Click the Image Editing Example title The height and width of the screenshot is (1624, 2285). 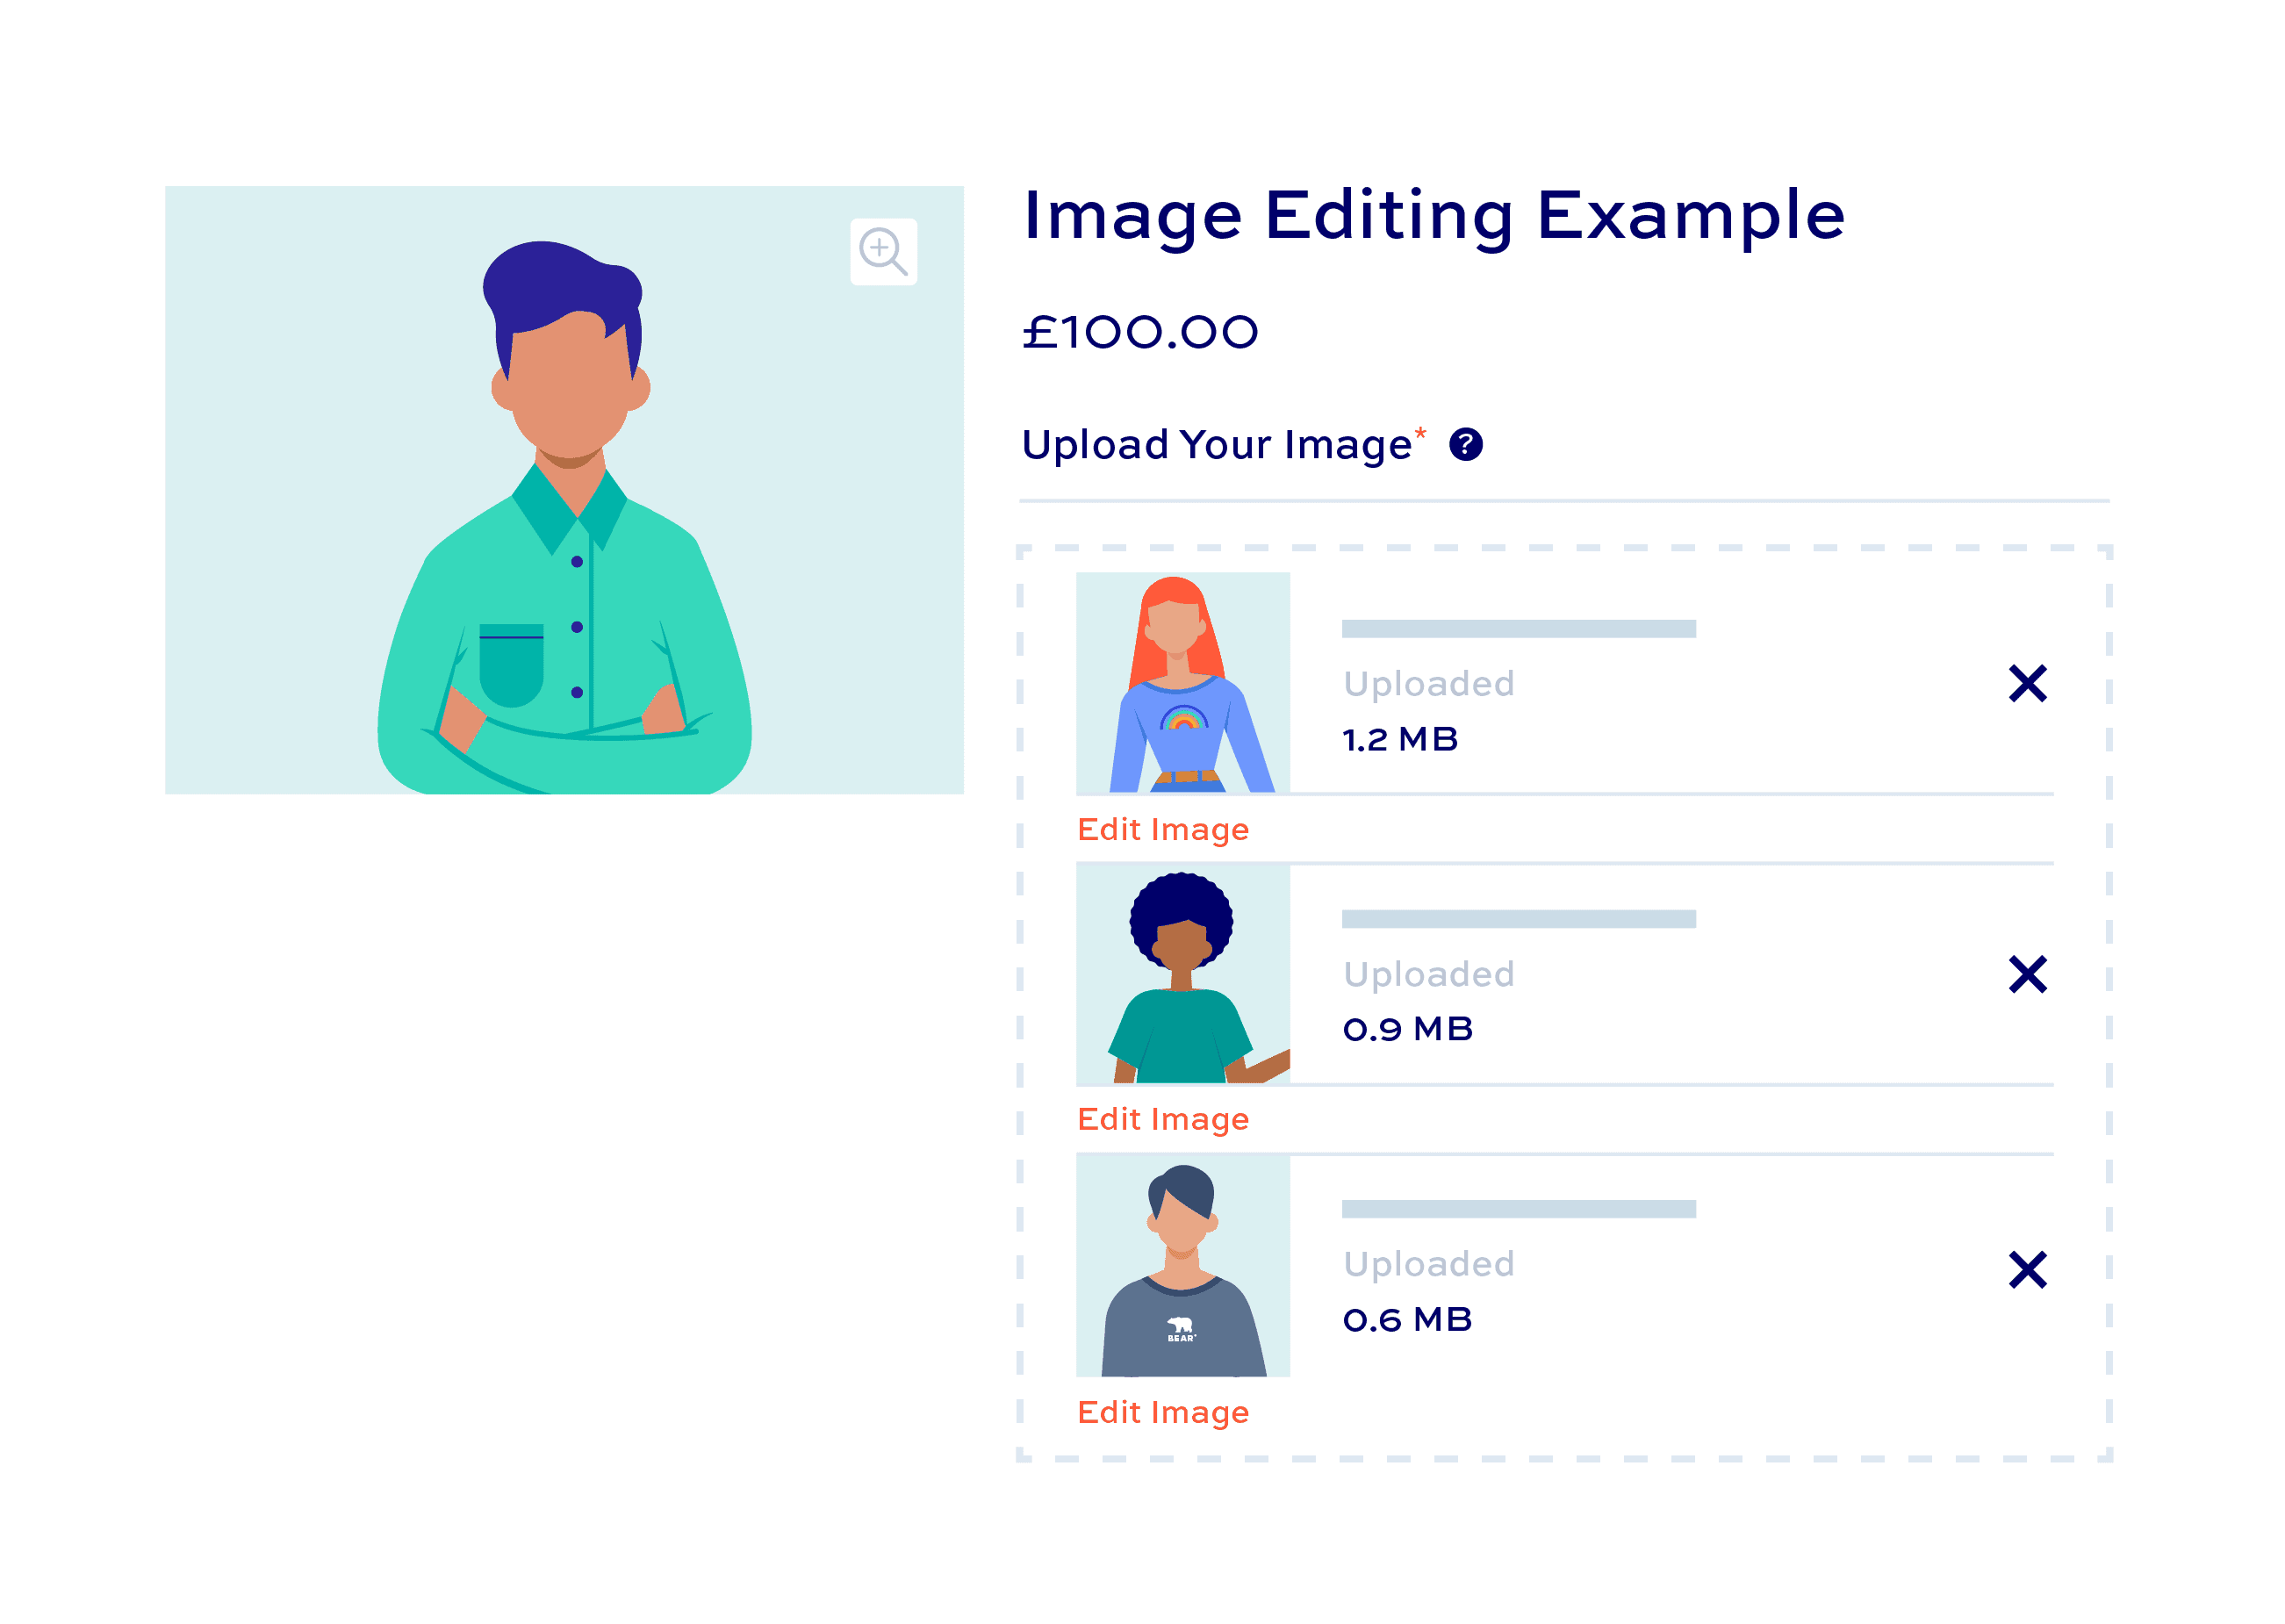1434,217
